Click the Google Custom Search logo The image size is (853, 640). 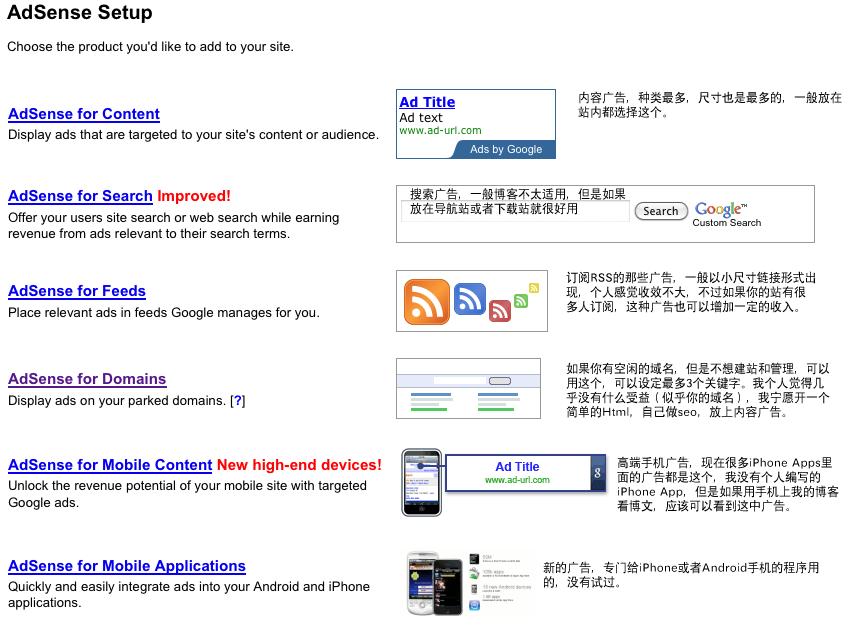[x=726, y=214]
